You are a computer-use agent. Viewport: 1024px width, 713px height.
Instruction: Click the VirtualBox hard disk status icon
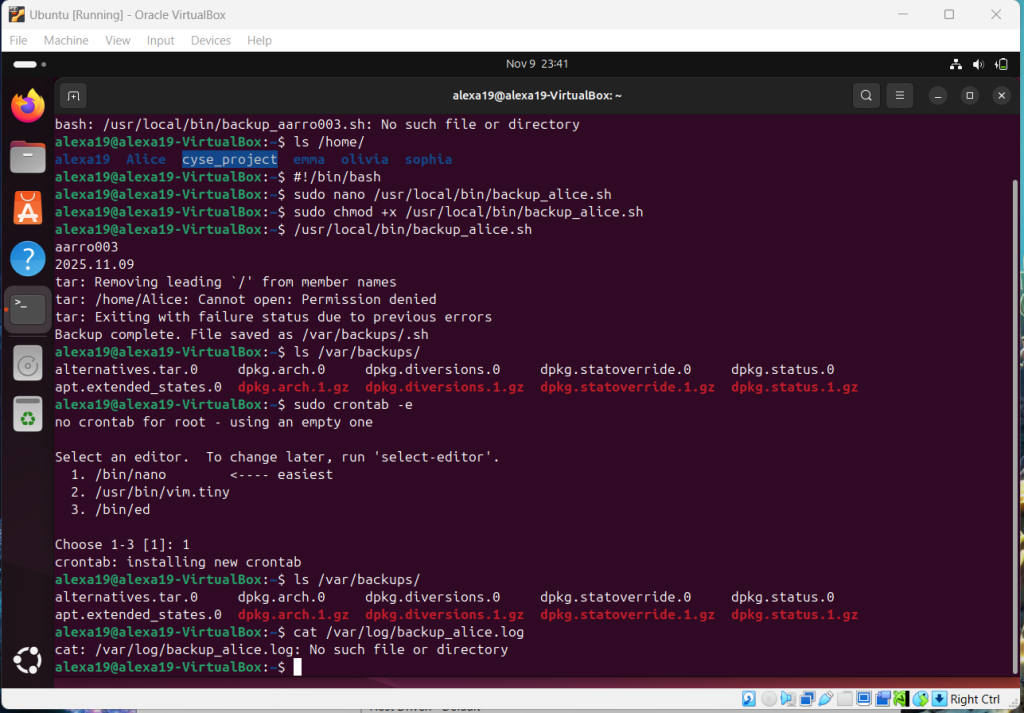click(748, 699)
